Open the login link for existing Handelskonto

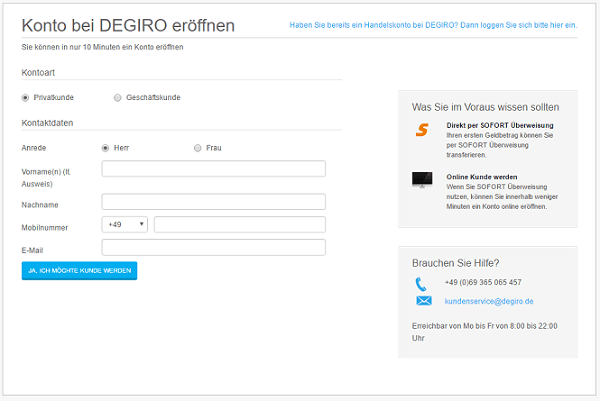433,25
